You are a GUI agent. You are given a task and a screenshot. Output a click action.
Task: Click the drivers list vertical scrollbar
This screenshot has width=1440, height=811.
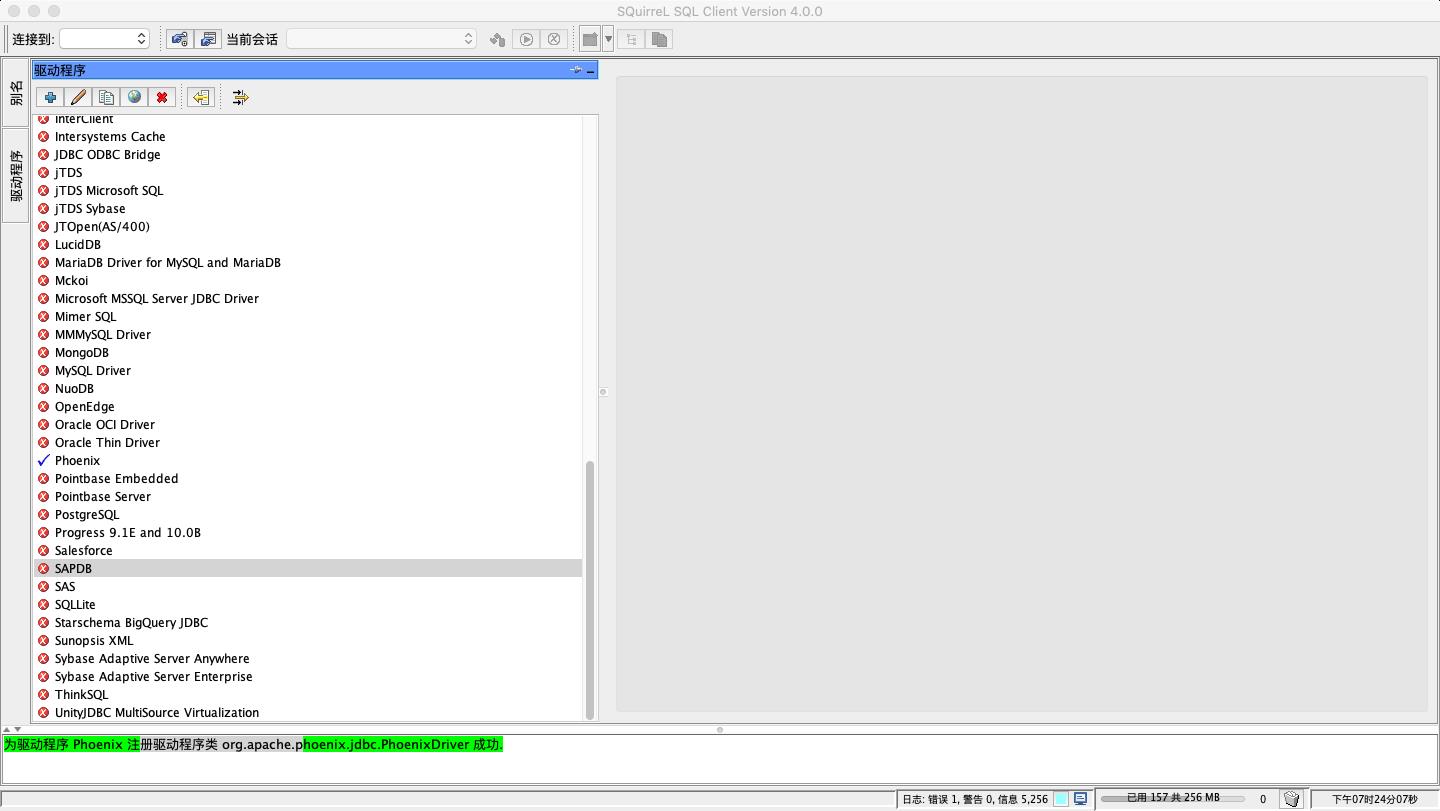pyautogui.click(x=590, y=590)
